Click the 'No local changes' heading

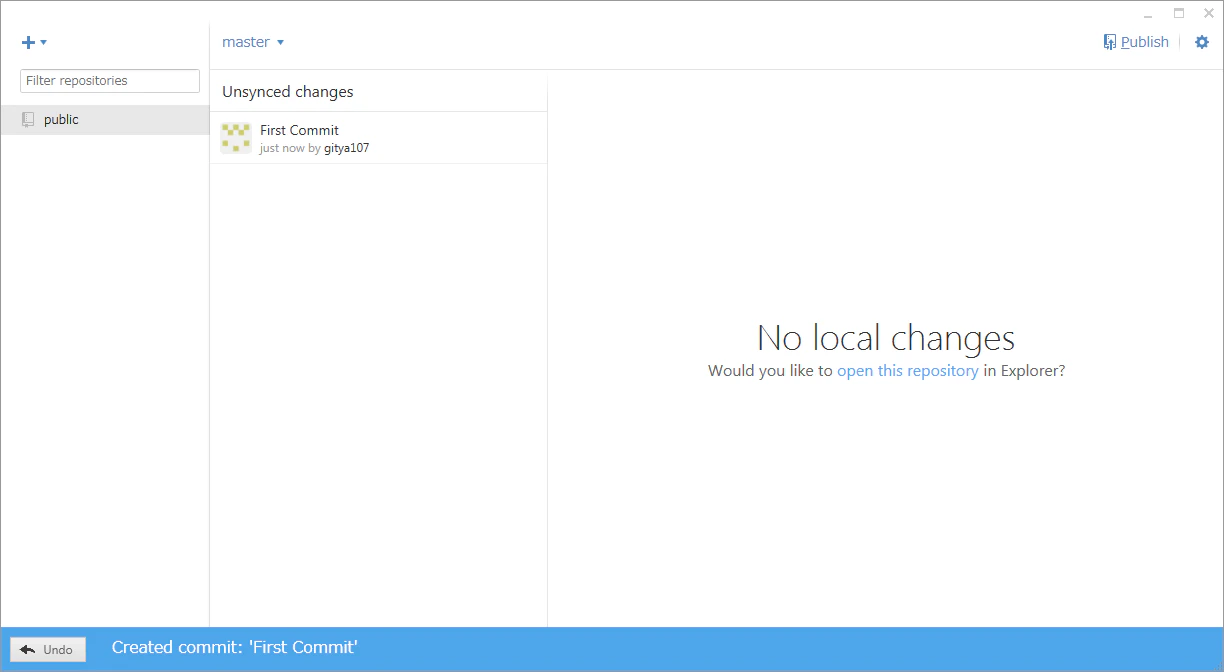tap(886, 338)
